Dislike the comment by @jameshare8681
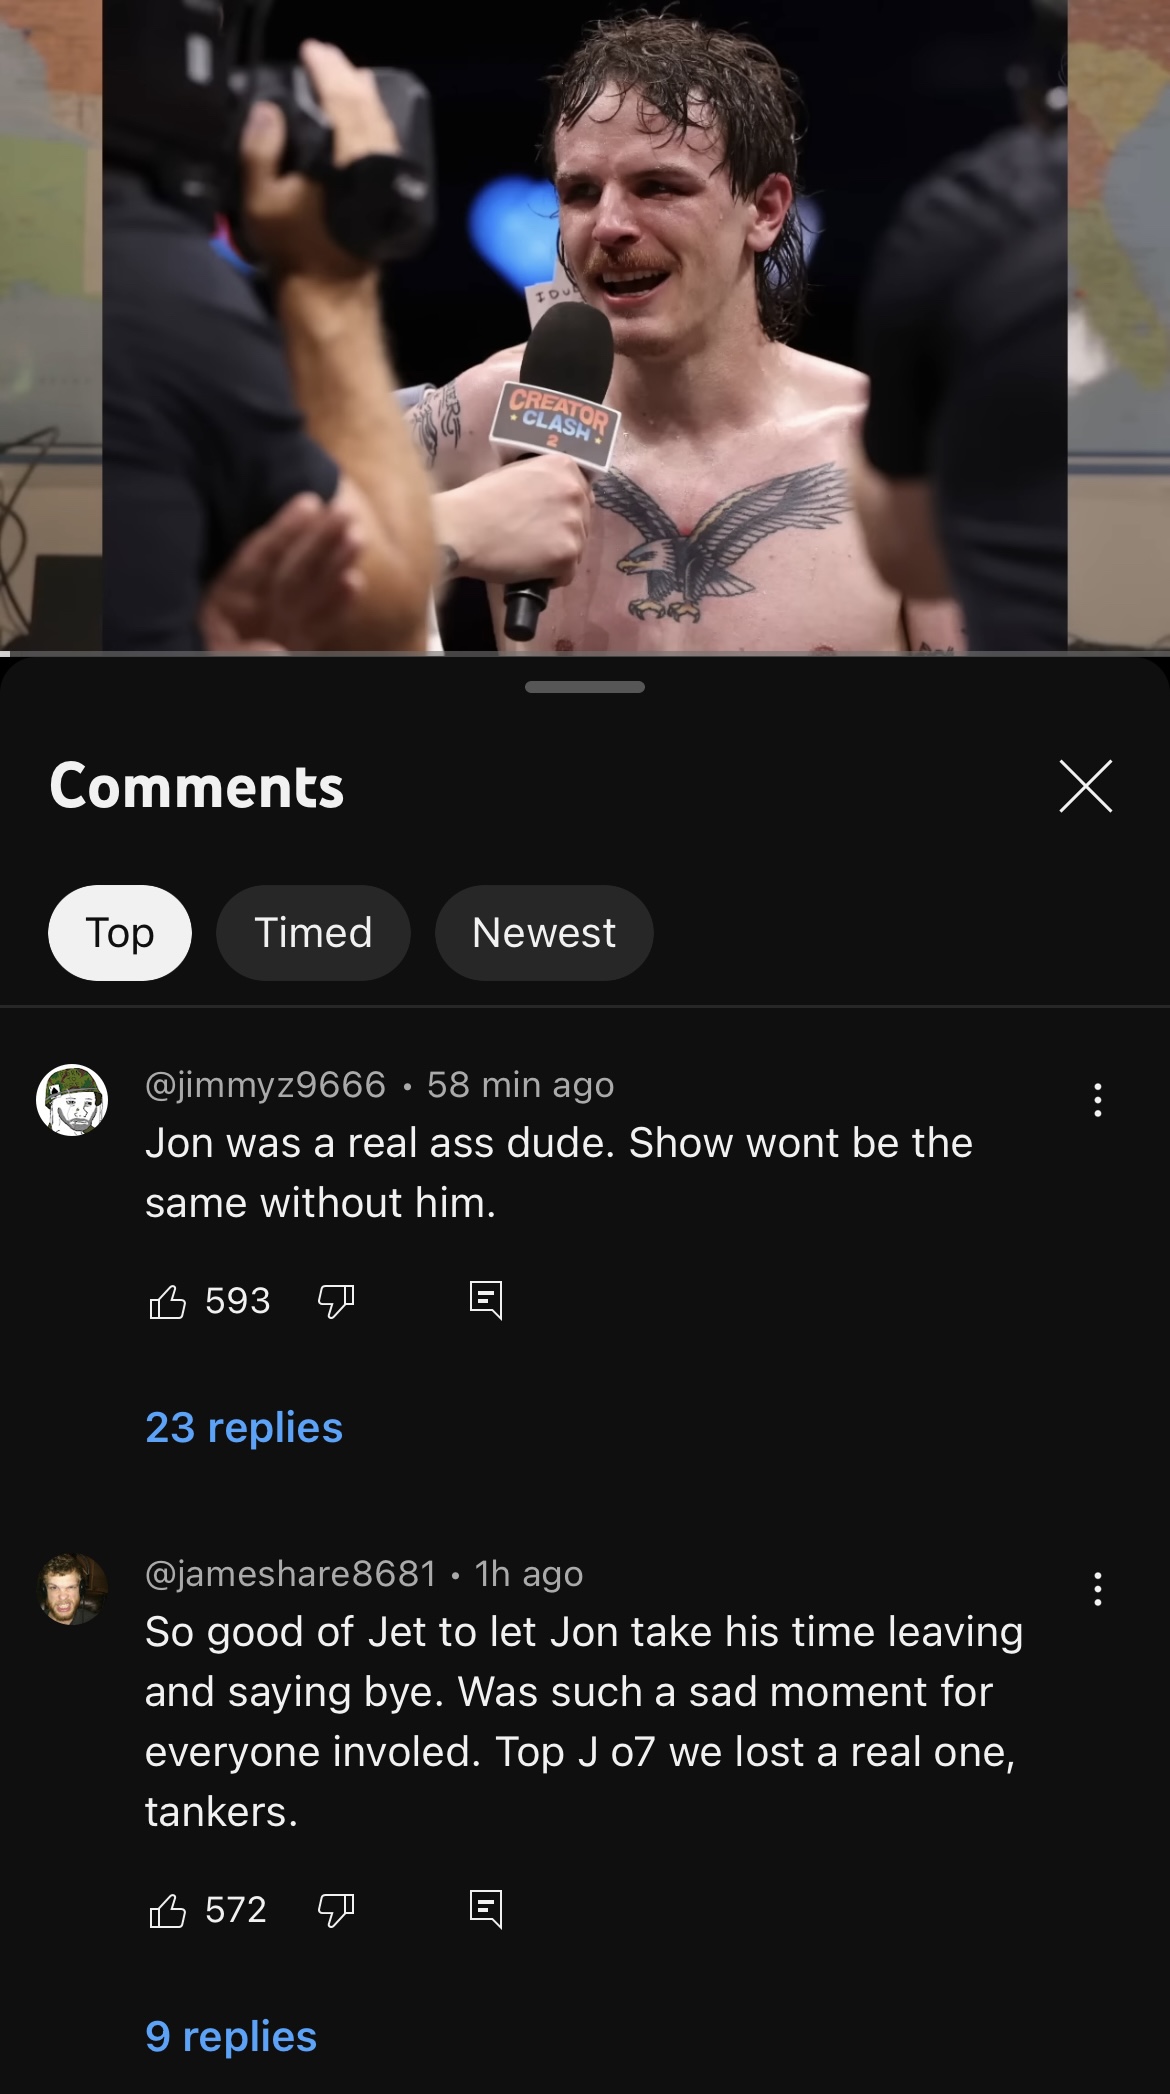The image size is (1170, 2094). pos(336,1910)
